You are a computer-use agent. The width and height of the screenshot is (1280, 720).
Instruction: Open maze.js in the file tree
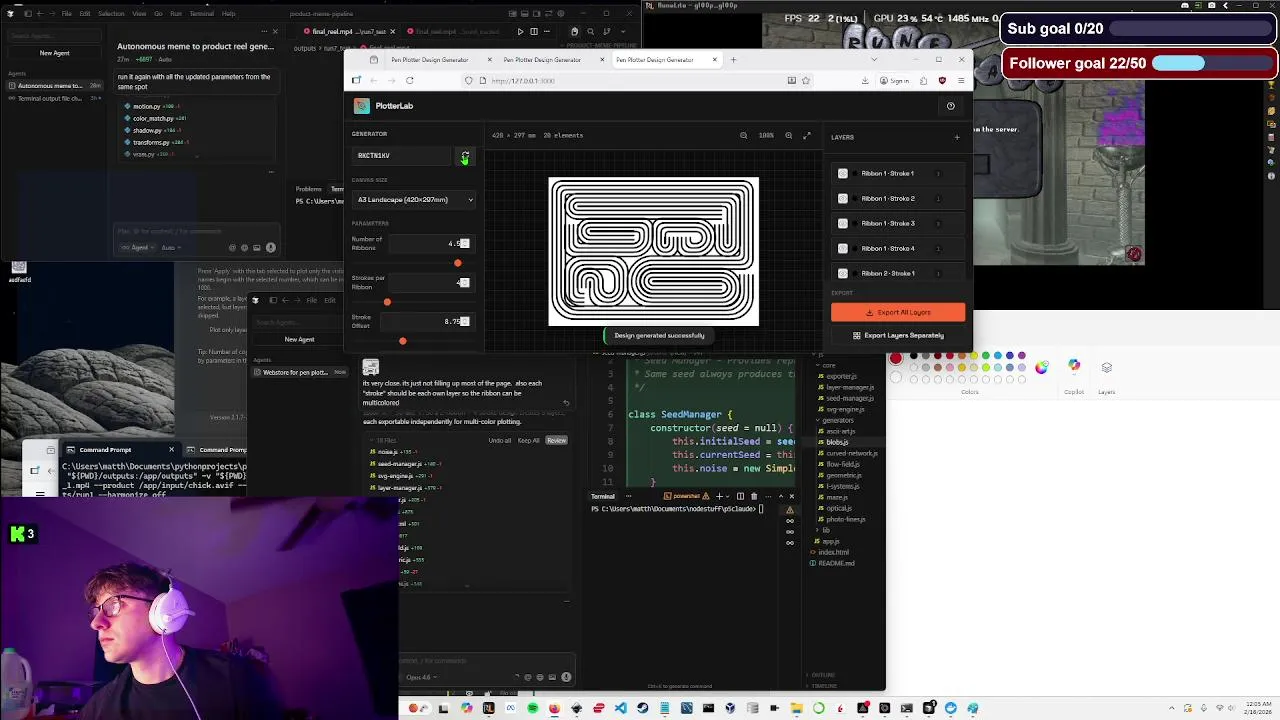click(837, 497)
